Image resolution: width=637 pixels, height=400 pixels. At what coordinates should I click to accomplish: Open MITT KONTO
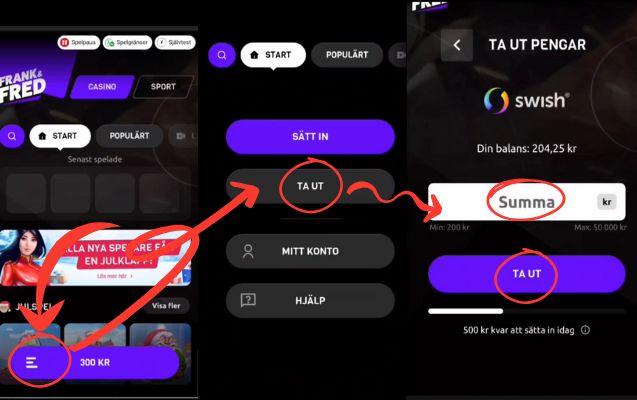310,251
